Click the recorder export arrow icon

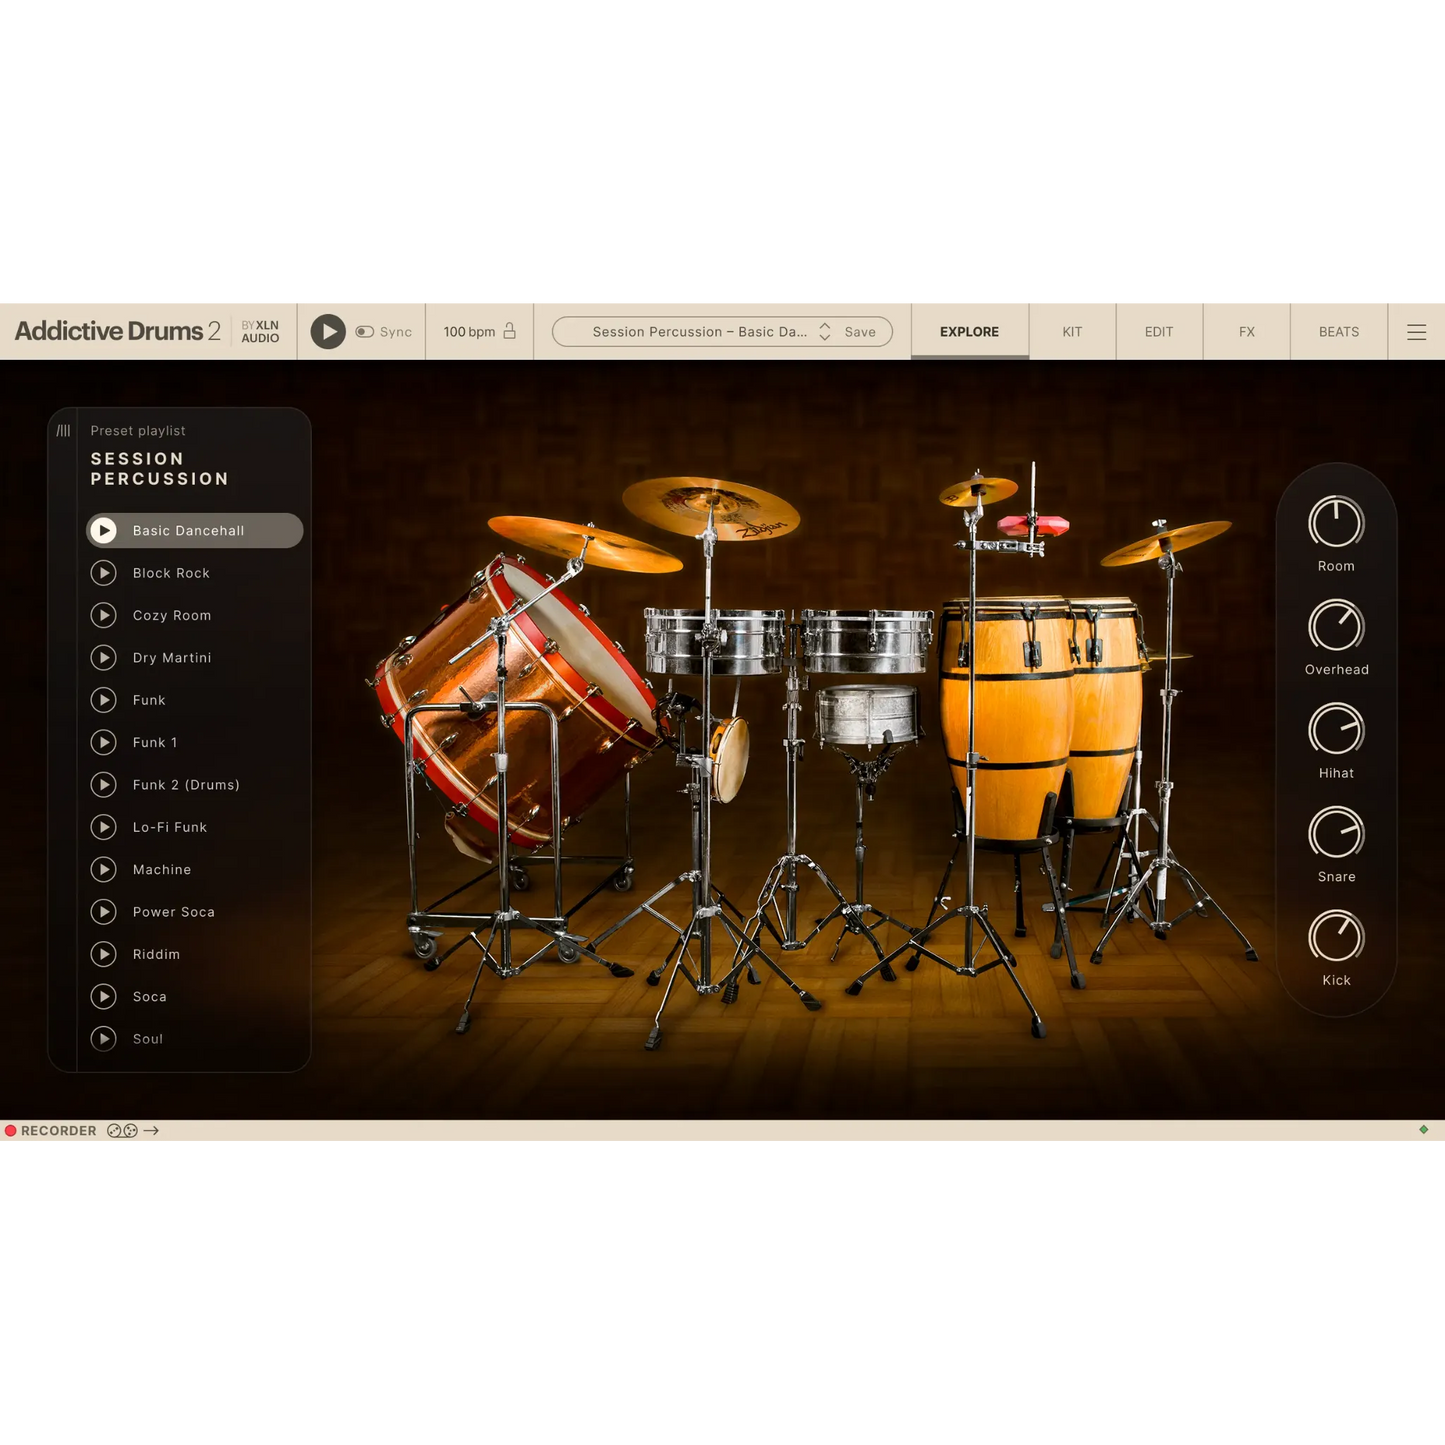[x=151, y=1131]
